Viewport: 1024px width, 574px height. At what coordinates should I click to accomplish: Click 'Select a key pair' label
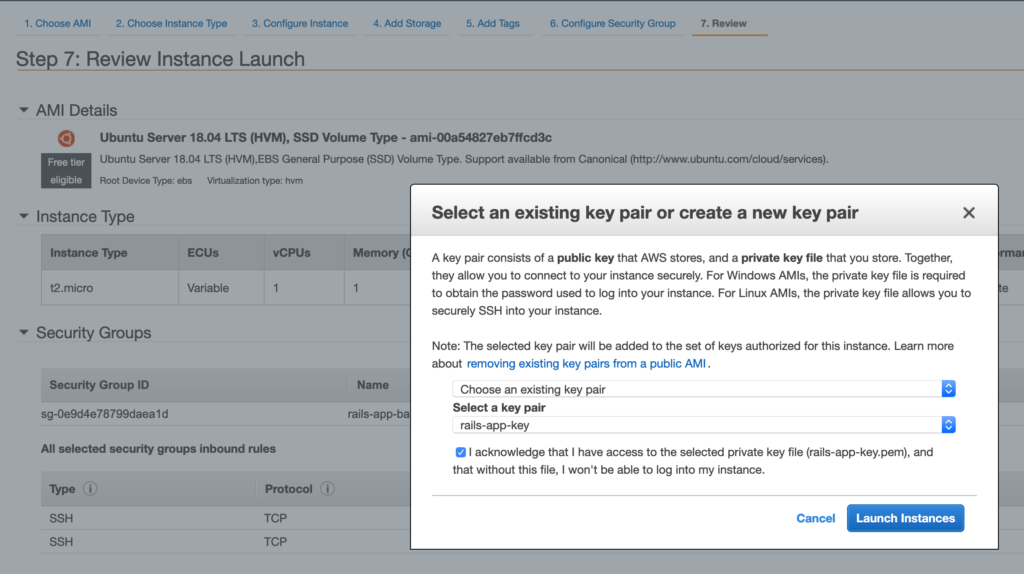tap(499, 407)
